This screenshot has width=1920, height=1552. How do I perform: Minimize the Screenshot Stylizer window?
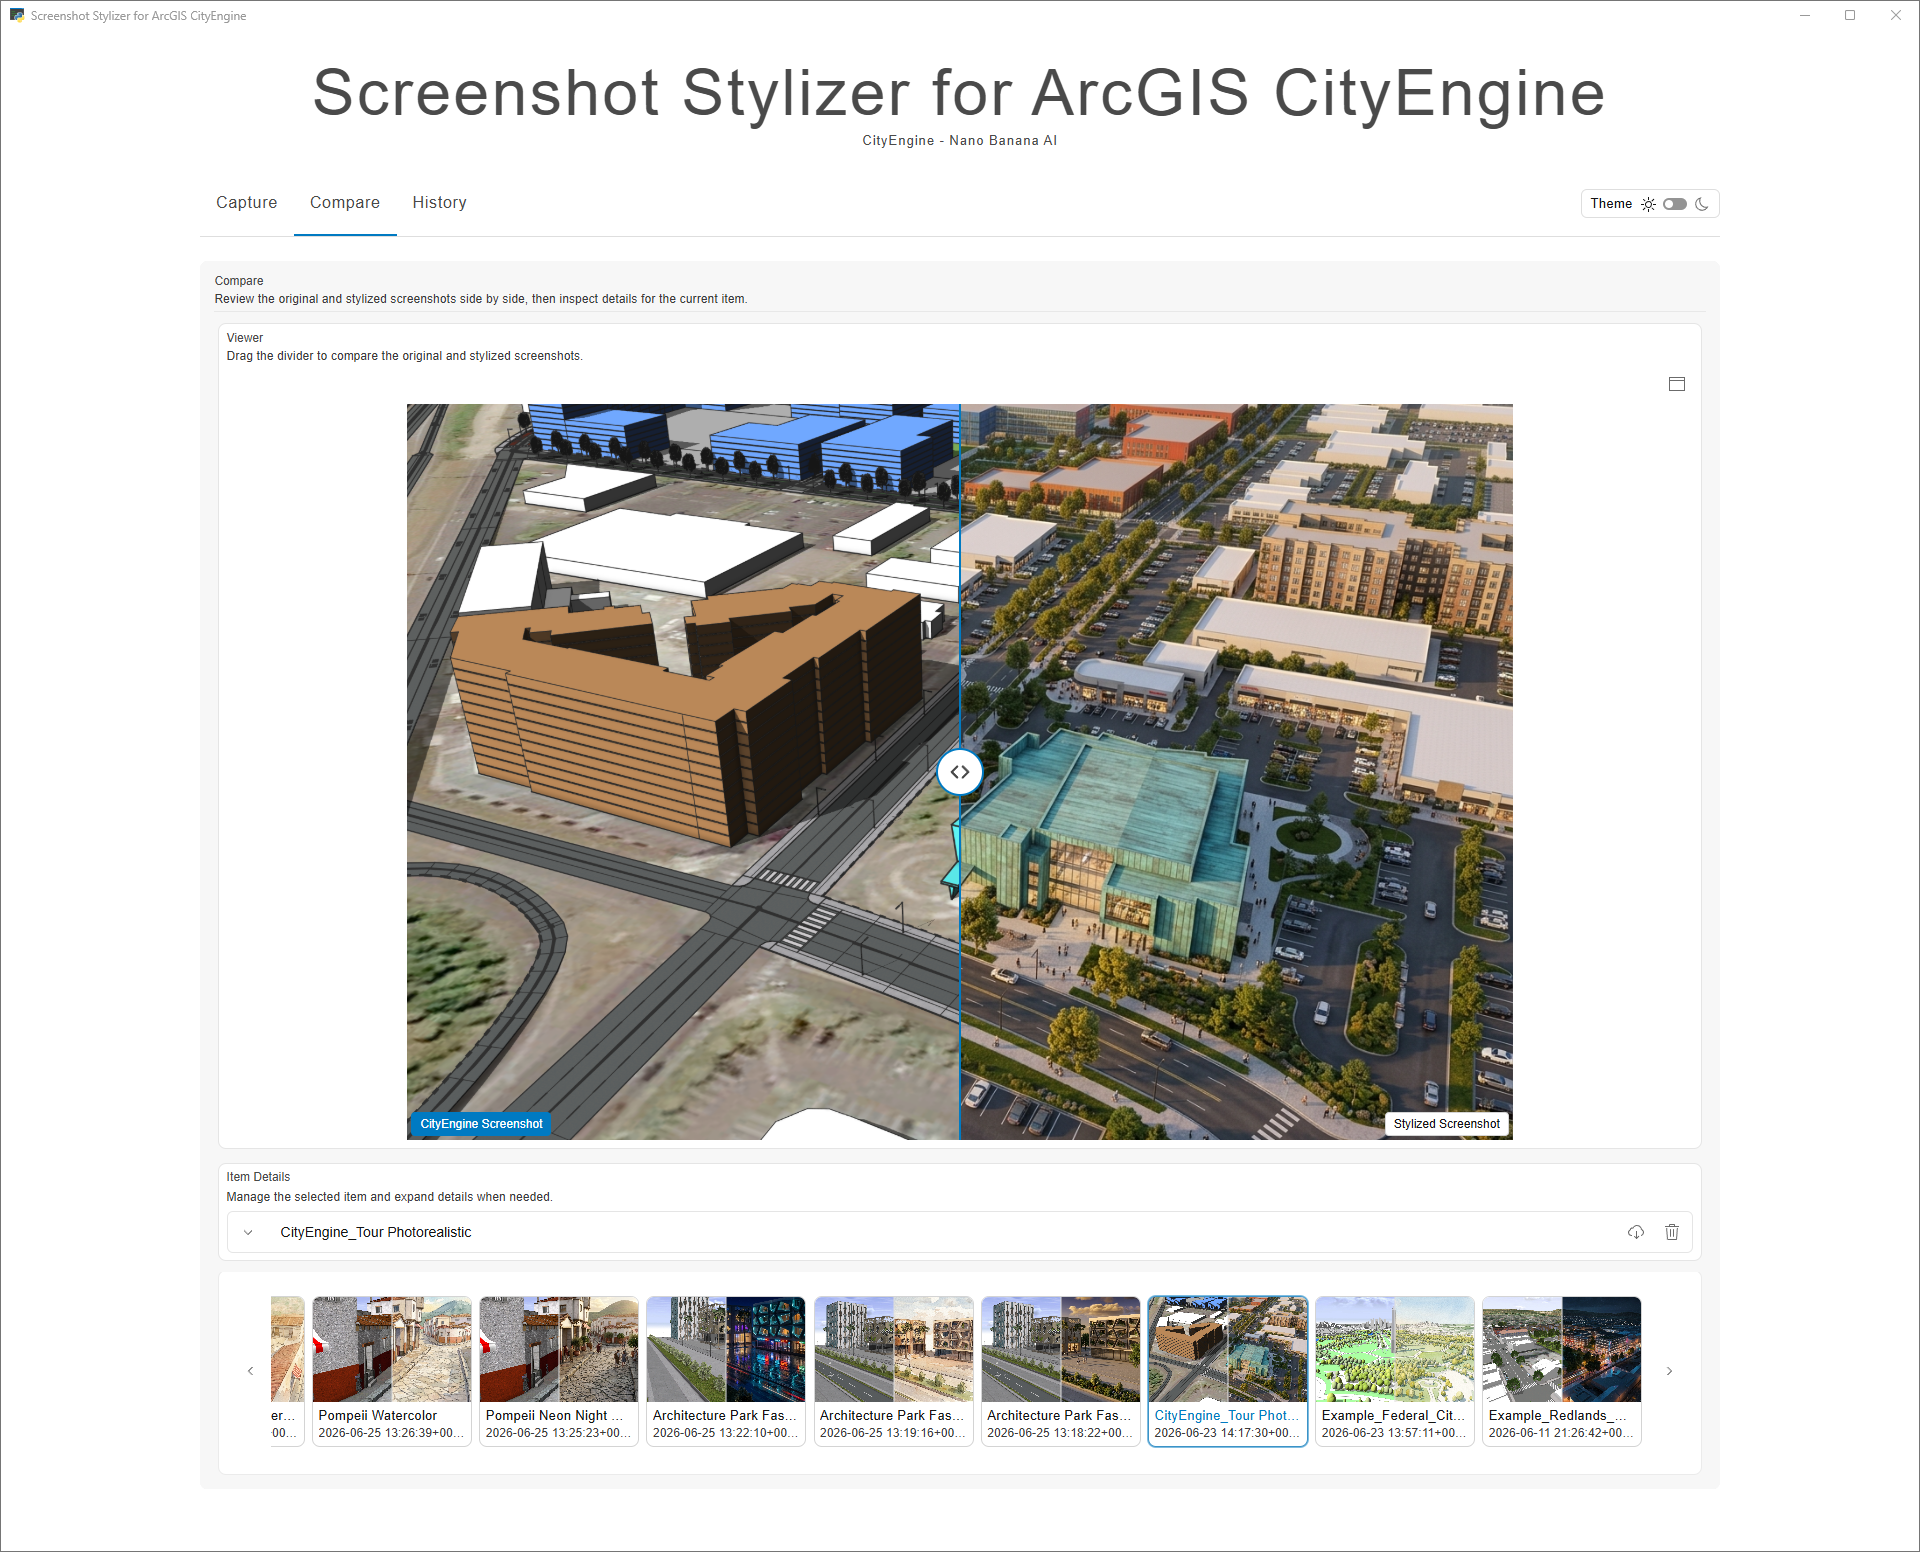tap(1805, 16)
